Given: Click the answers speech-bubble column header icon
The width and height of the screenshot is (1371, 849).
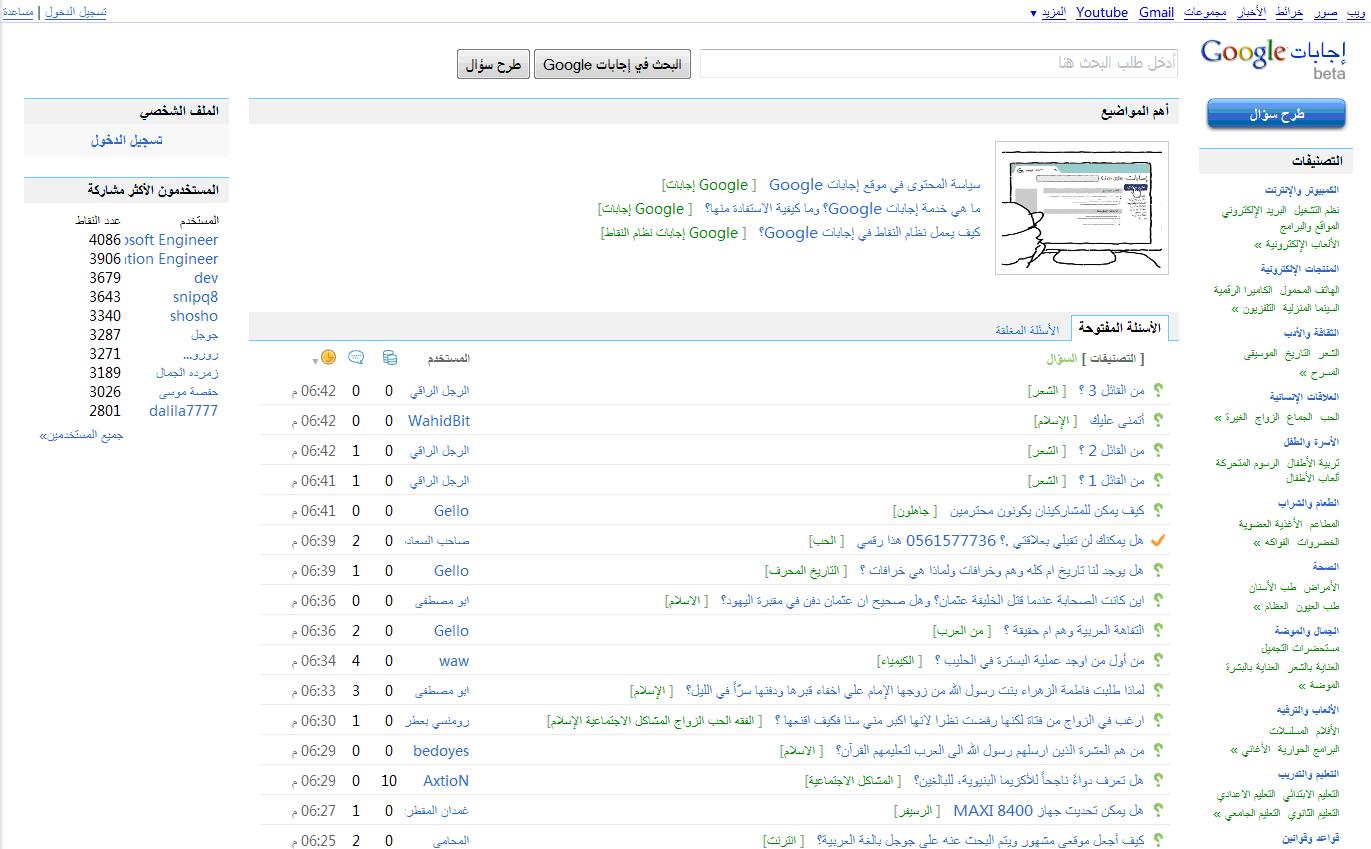Looking at the screenshot, I should pos(356,358).
